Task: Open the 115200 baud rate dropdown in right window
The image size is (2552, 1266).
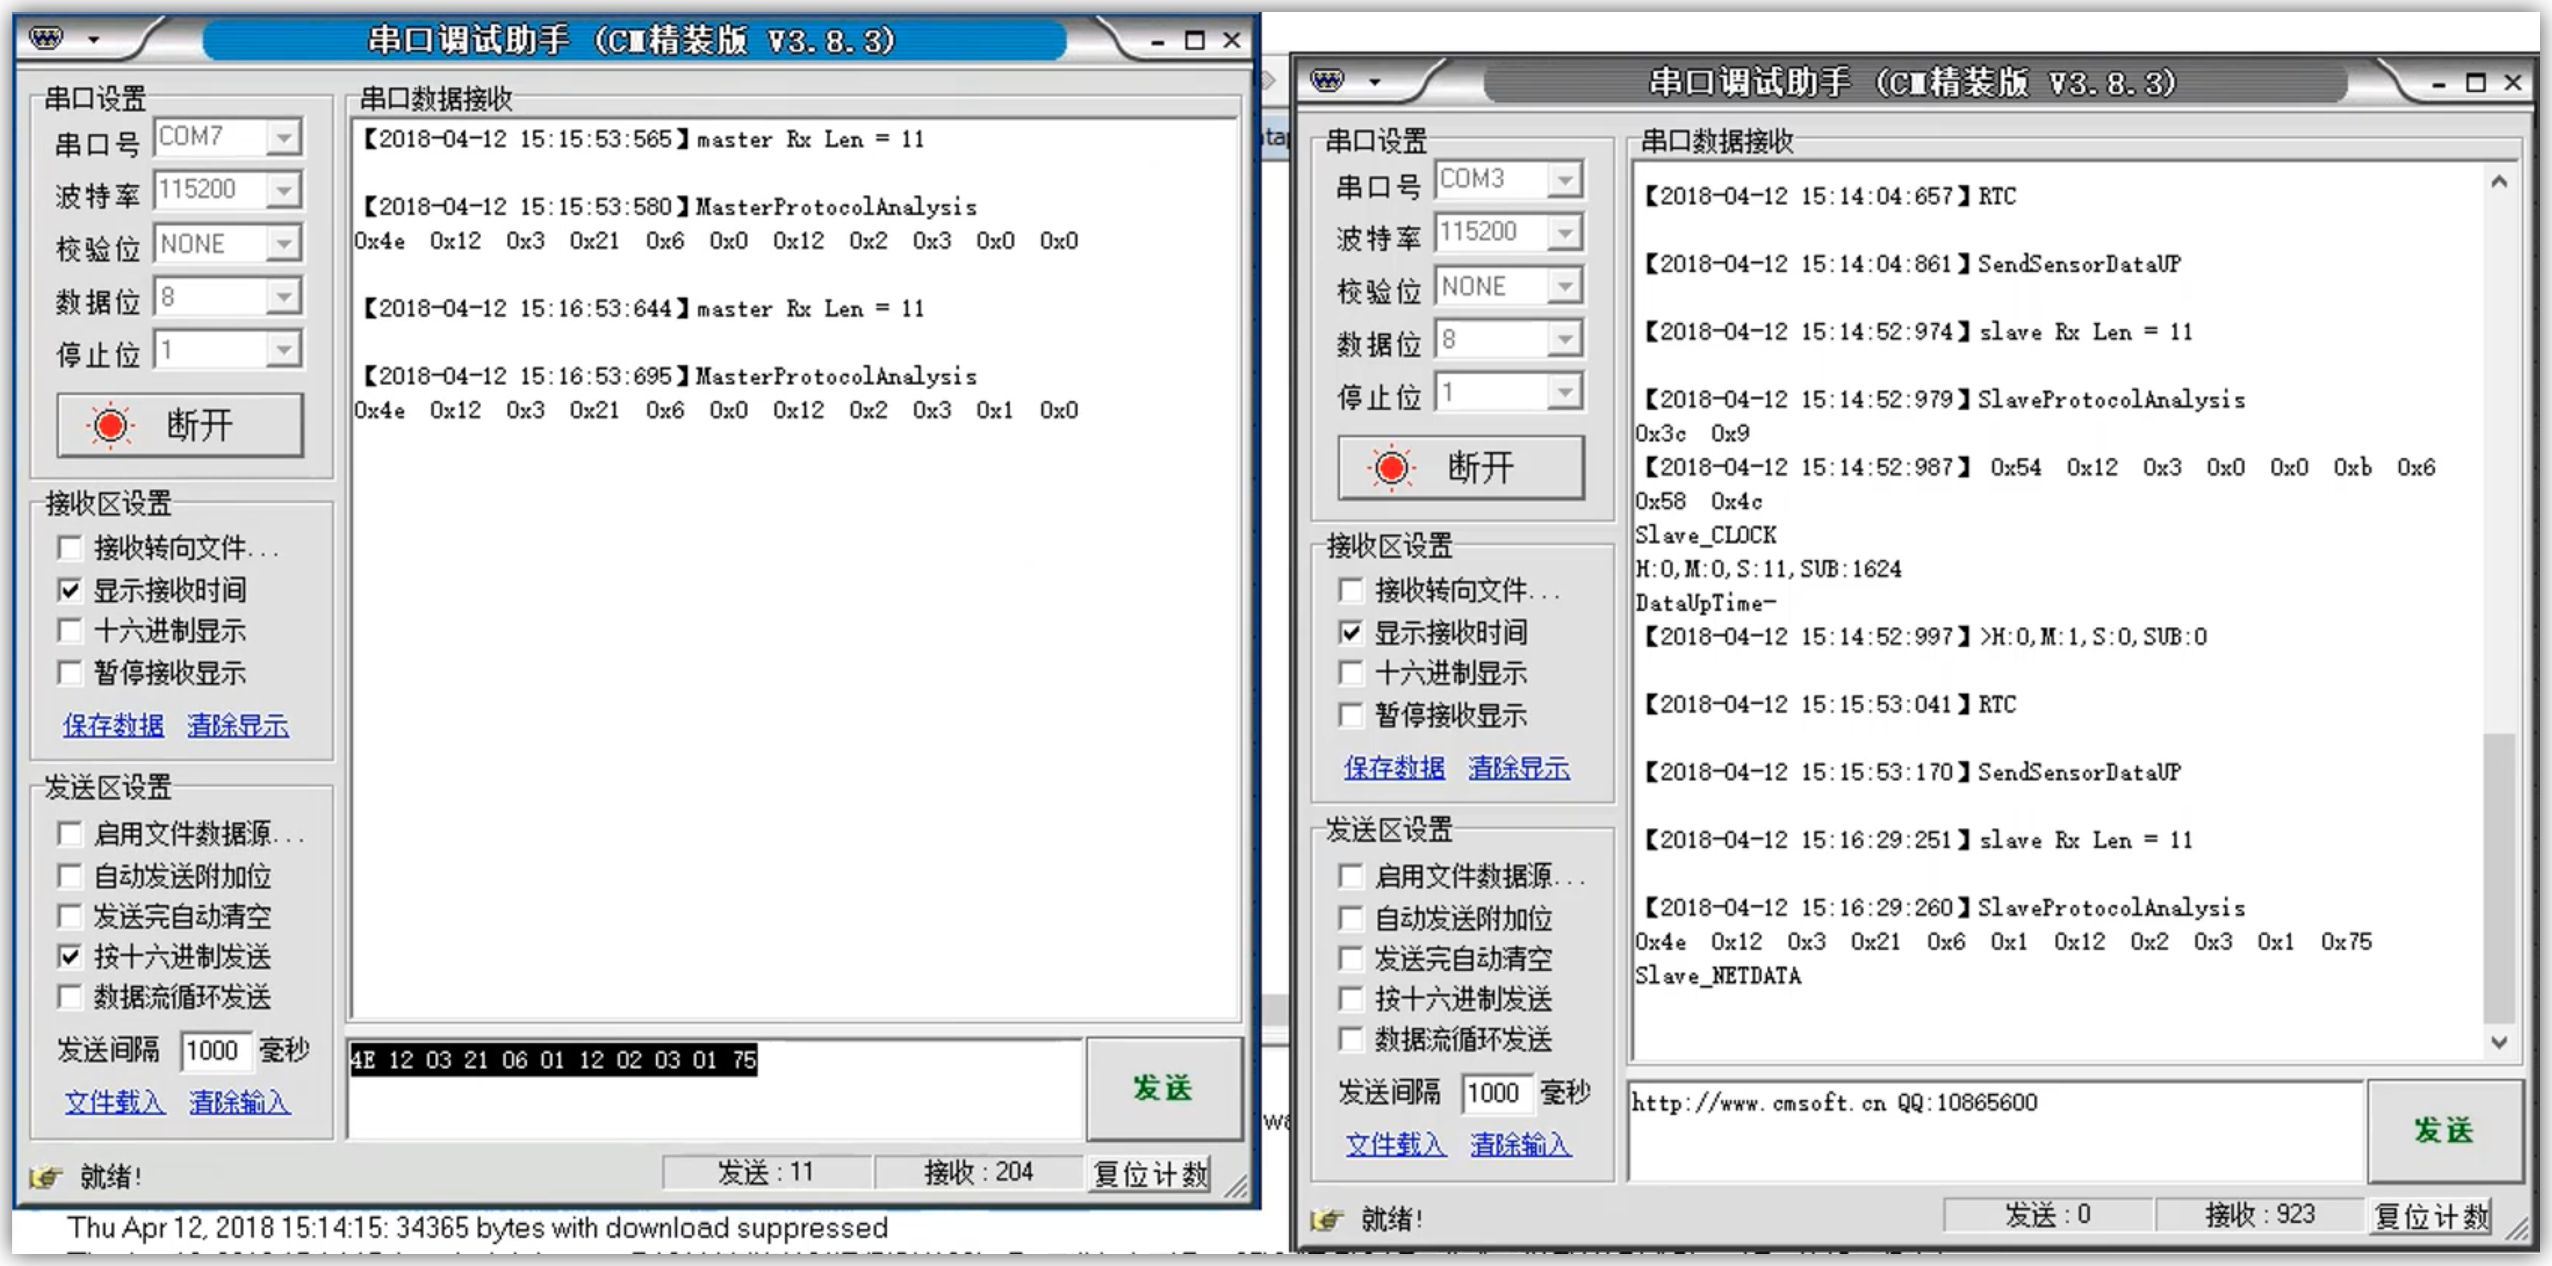Action: point(1564,233)
